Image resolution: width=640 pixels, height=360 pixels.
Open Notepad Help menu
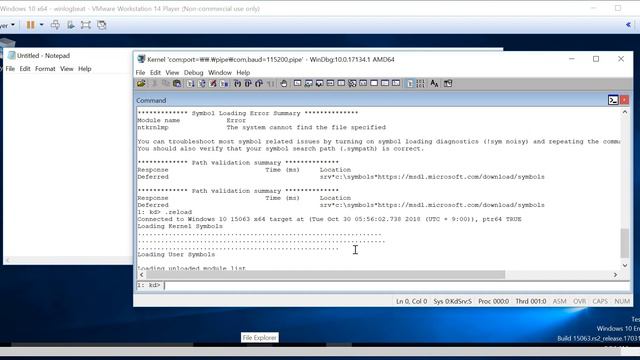pyautogui.click(x=84, y=69)
